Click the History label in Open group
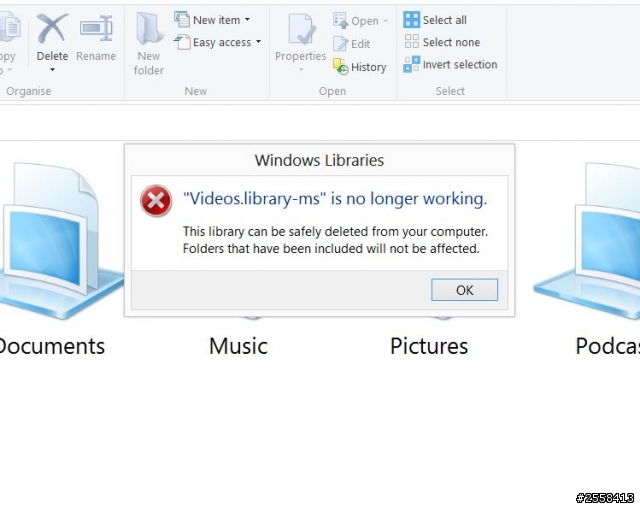640x506 pixels. coord(369,67)
